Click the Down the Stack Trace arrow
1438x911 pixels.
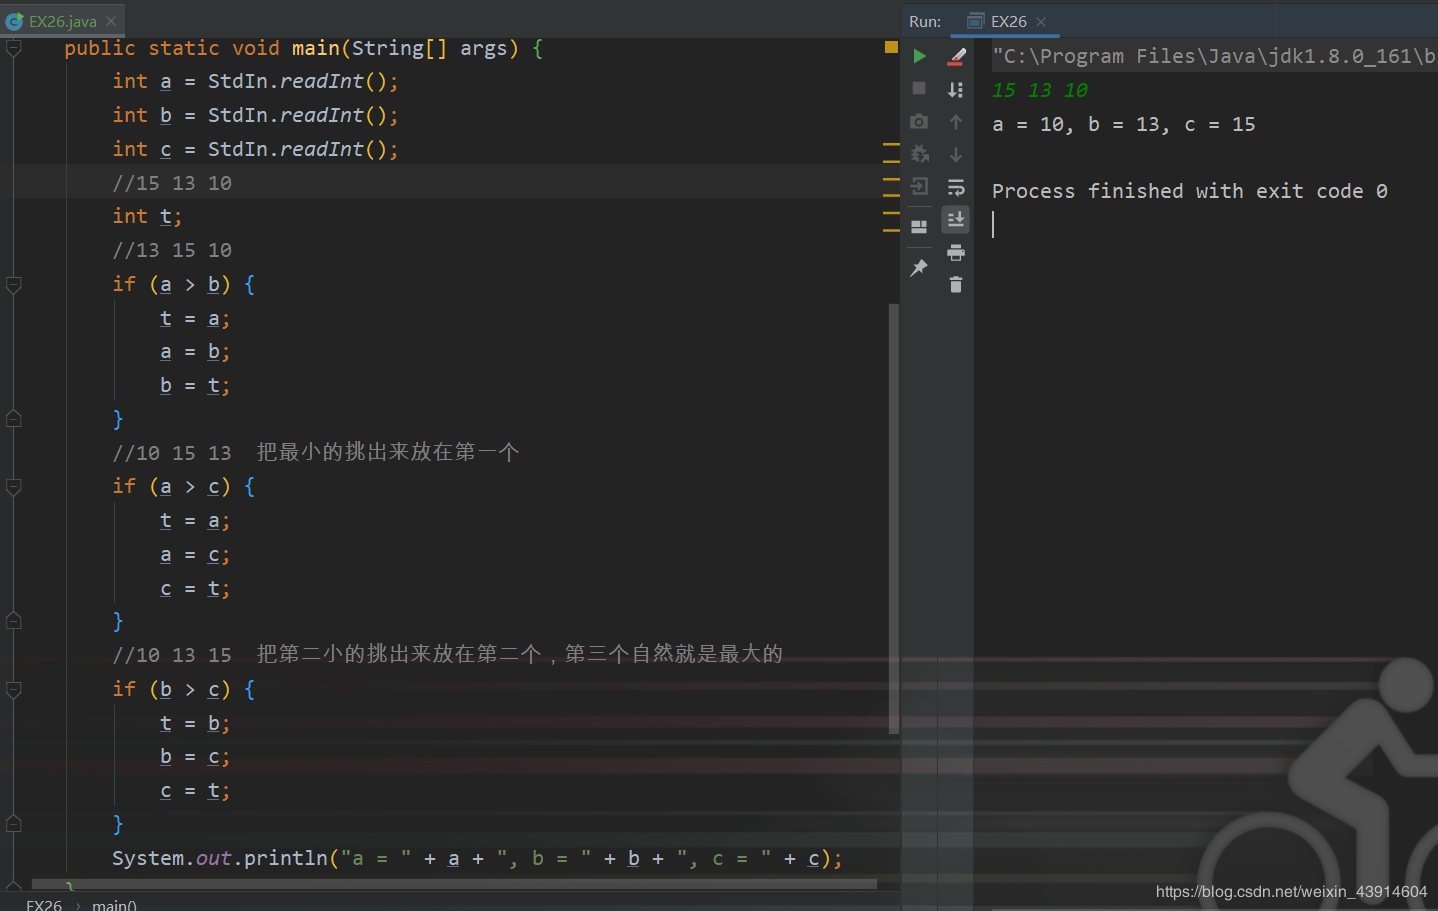956,155
